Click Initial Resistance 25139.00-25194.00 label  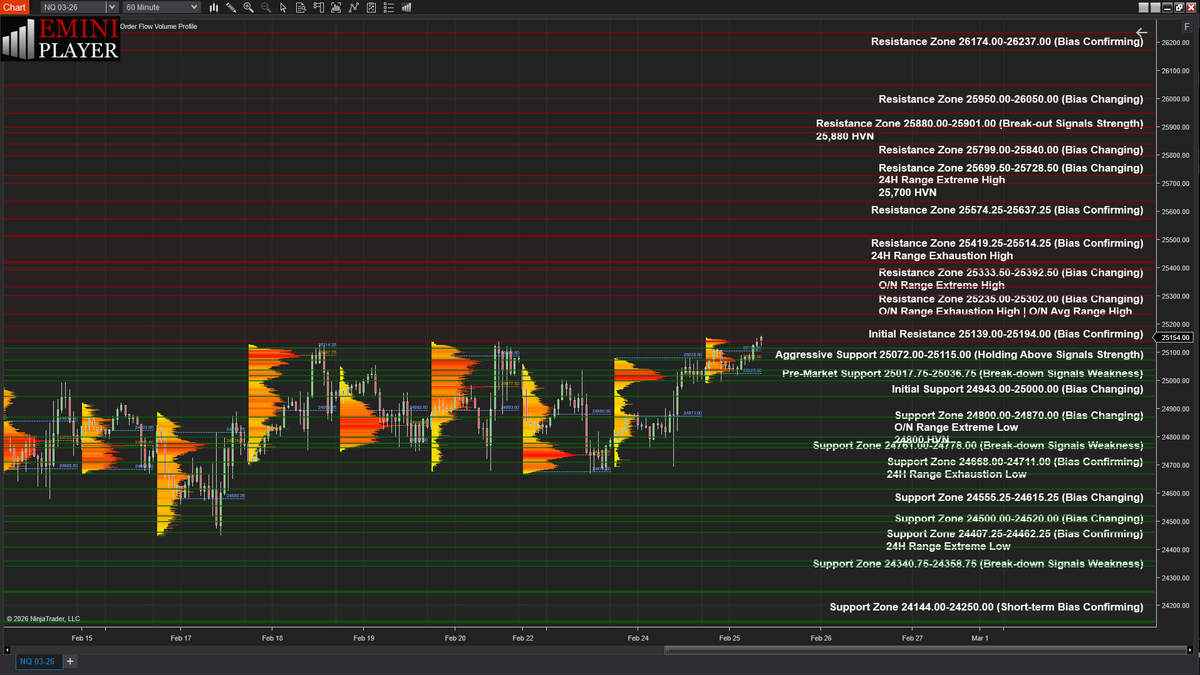(1006, 334)
